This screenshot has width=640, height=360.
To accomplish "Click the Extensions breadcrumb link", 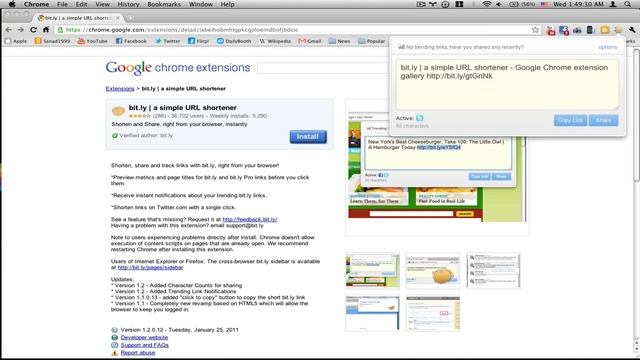I will tap(120, 89).
